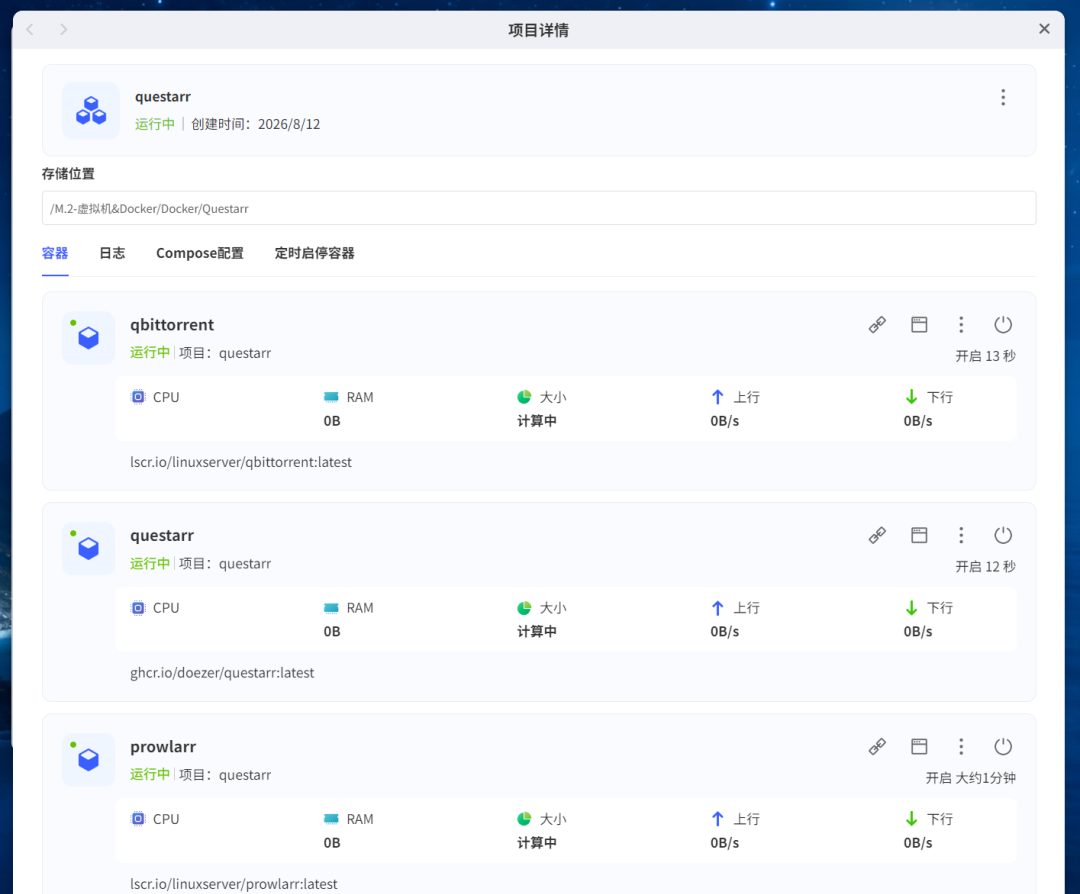Click the qbittorrent size pie icon

[x=524, y=397]
